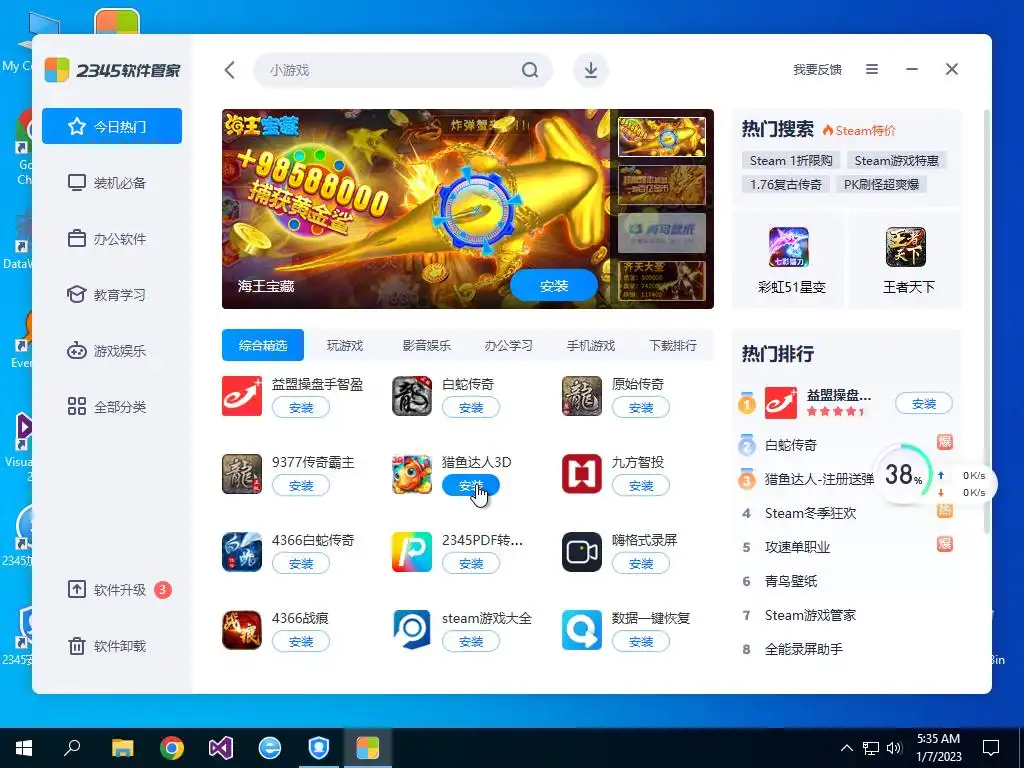Open the 2345PDF转换 app icon
The height and width of the screenshot is (768, 1024).
tap(411, 552)
